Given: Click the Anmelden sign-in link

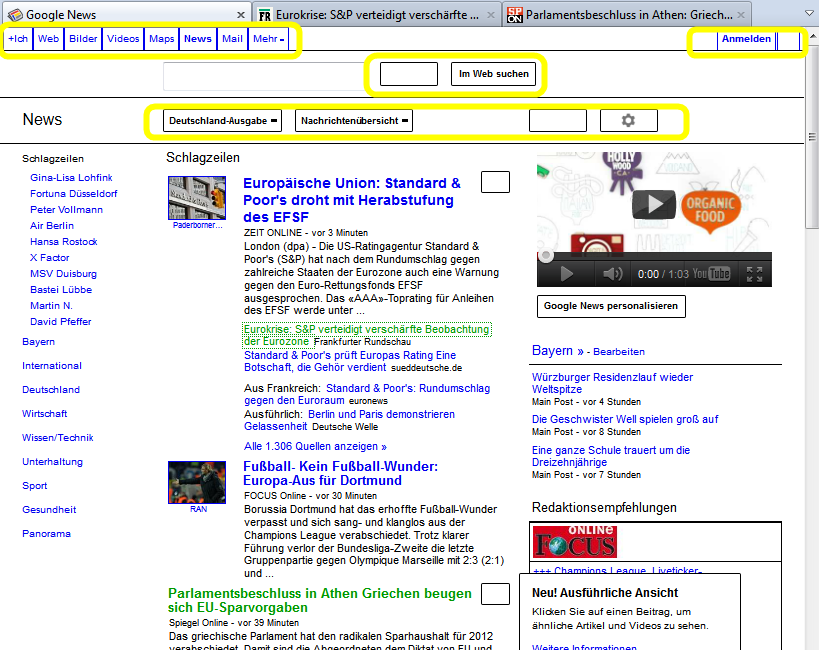Looking at the screenshot, I should click(746, 39).
